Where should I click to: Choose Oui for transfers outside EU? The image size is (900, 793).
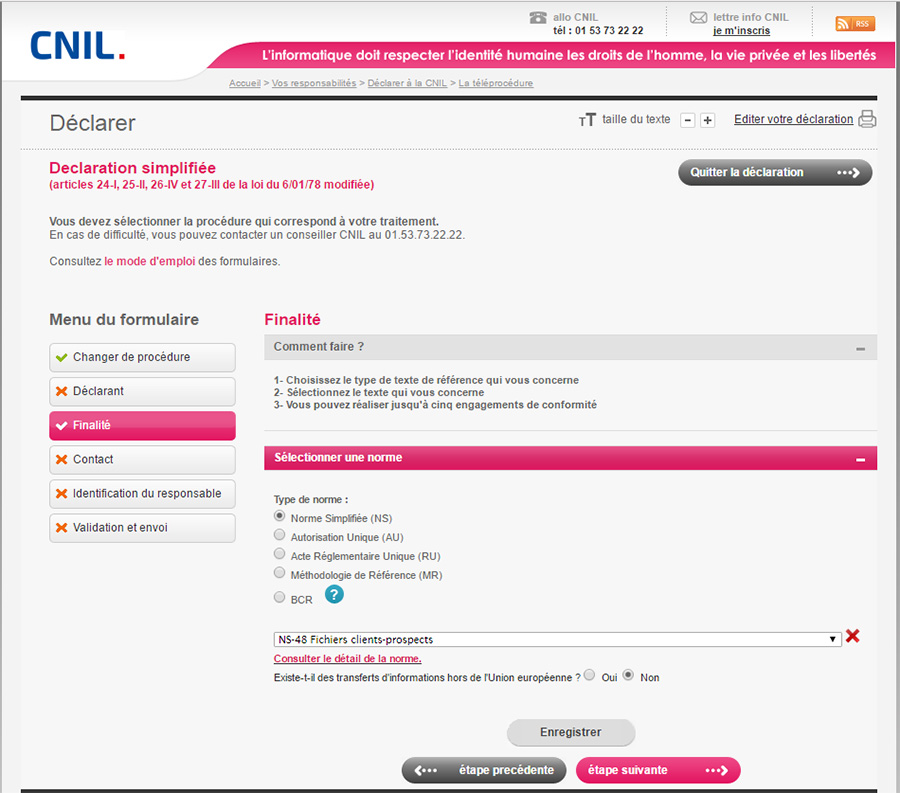point(589,675)
